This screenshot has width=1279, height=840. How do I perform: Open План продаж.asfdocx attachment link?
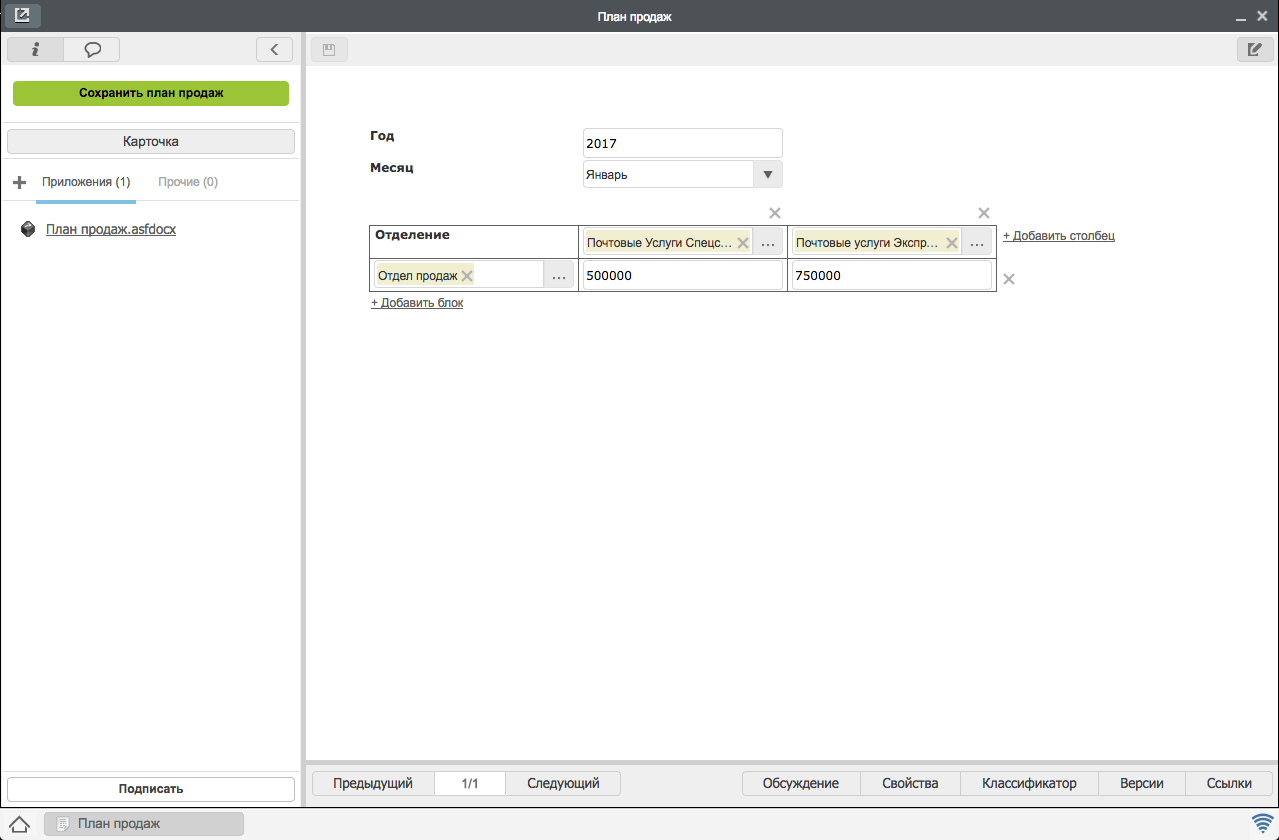coord(111,229)
